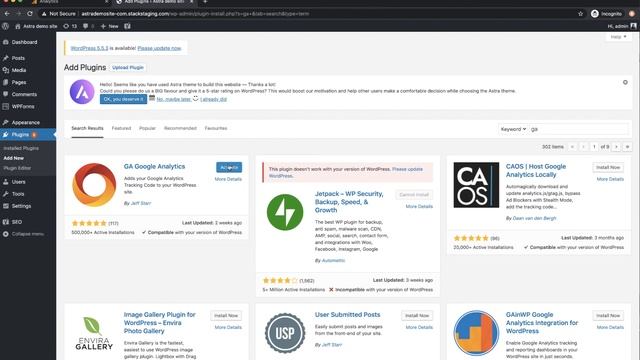Open the Settings menu

[x=21, y=206]
